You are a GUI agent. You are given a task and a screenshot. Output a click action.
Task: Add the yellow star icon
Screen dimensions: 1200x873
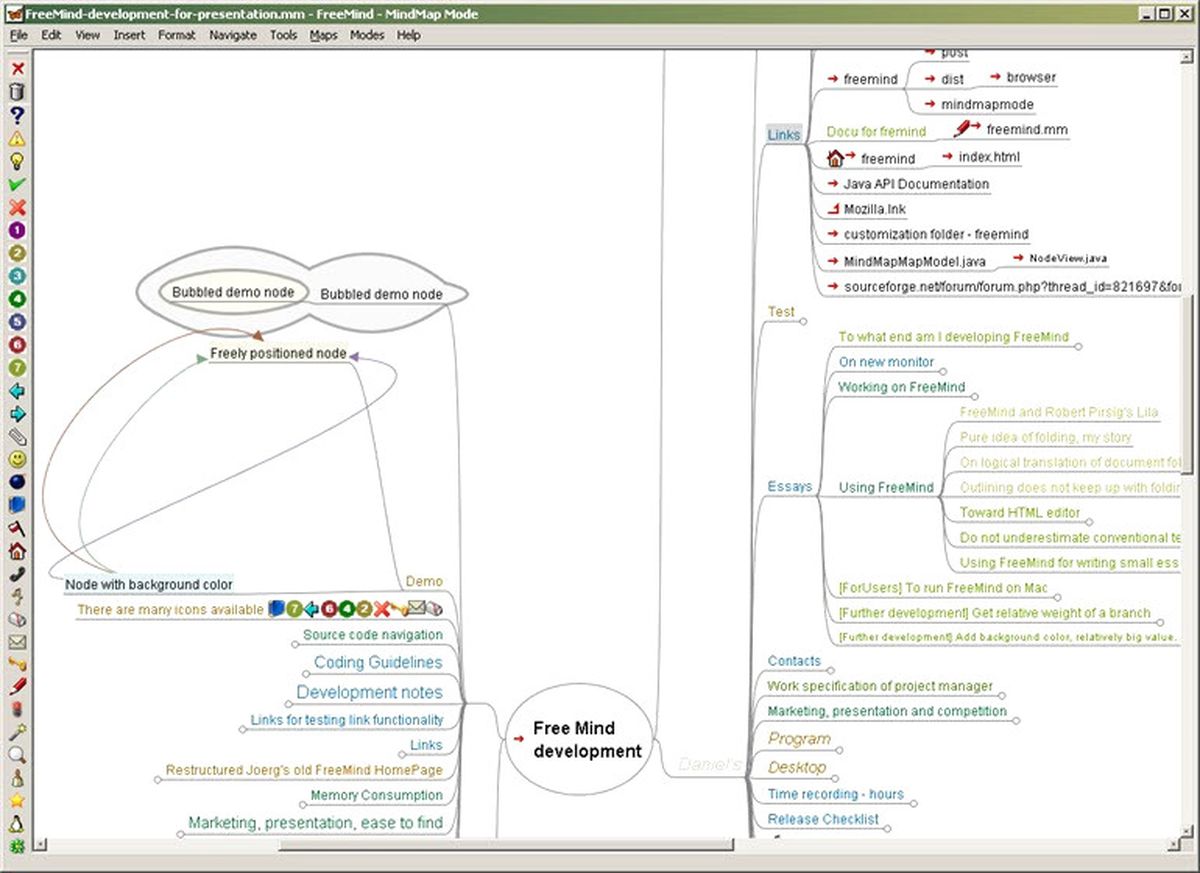click(x=17, y=802)
